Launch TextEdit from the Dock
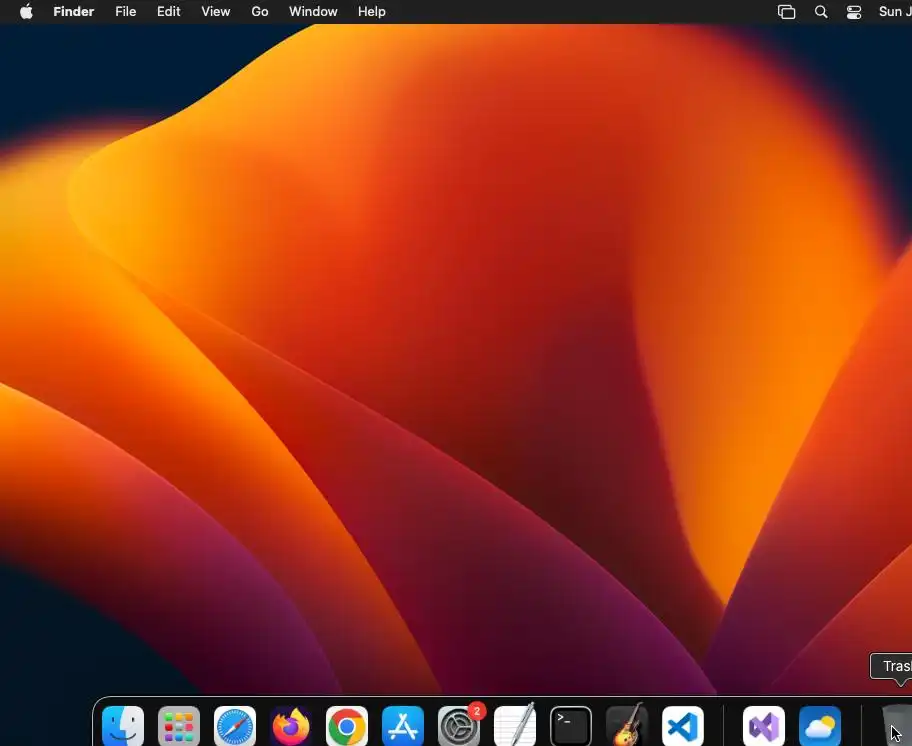This screenshot has width=912, height=746. (x=515, y=726)
